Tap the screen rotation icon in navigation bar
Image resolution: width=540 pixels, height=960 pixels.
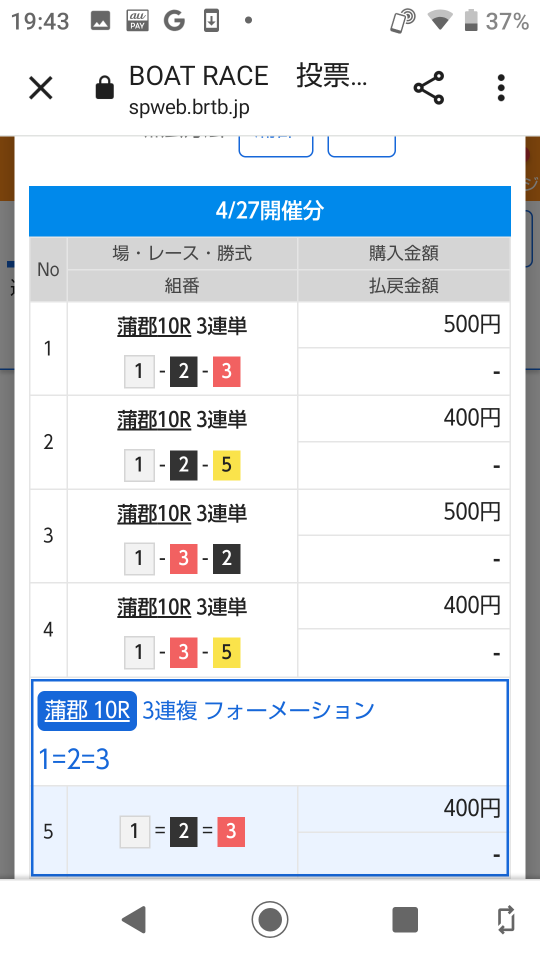(x=506, y=920)
